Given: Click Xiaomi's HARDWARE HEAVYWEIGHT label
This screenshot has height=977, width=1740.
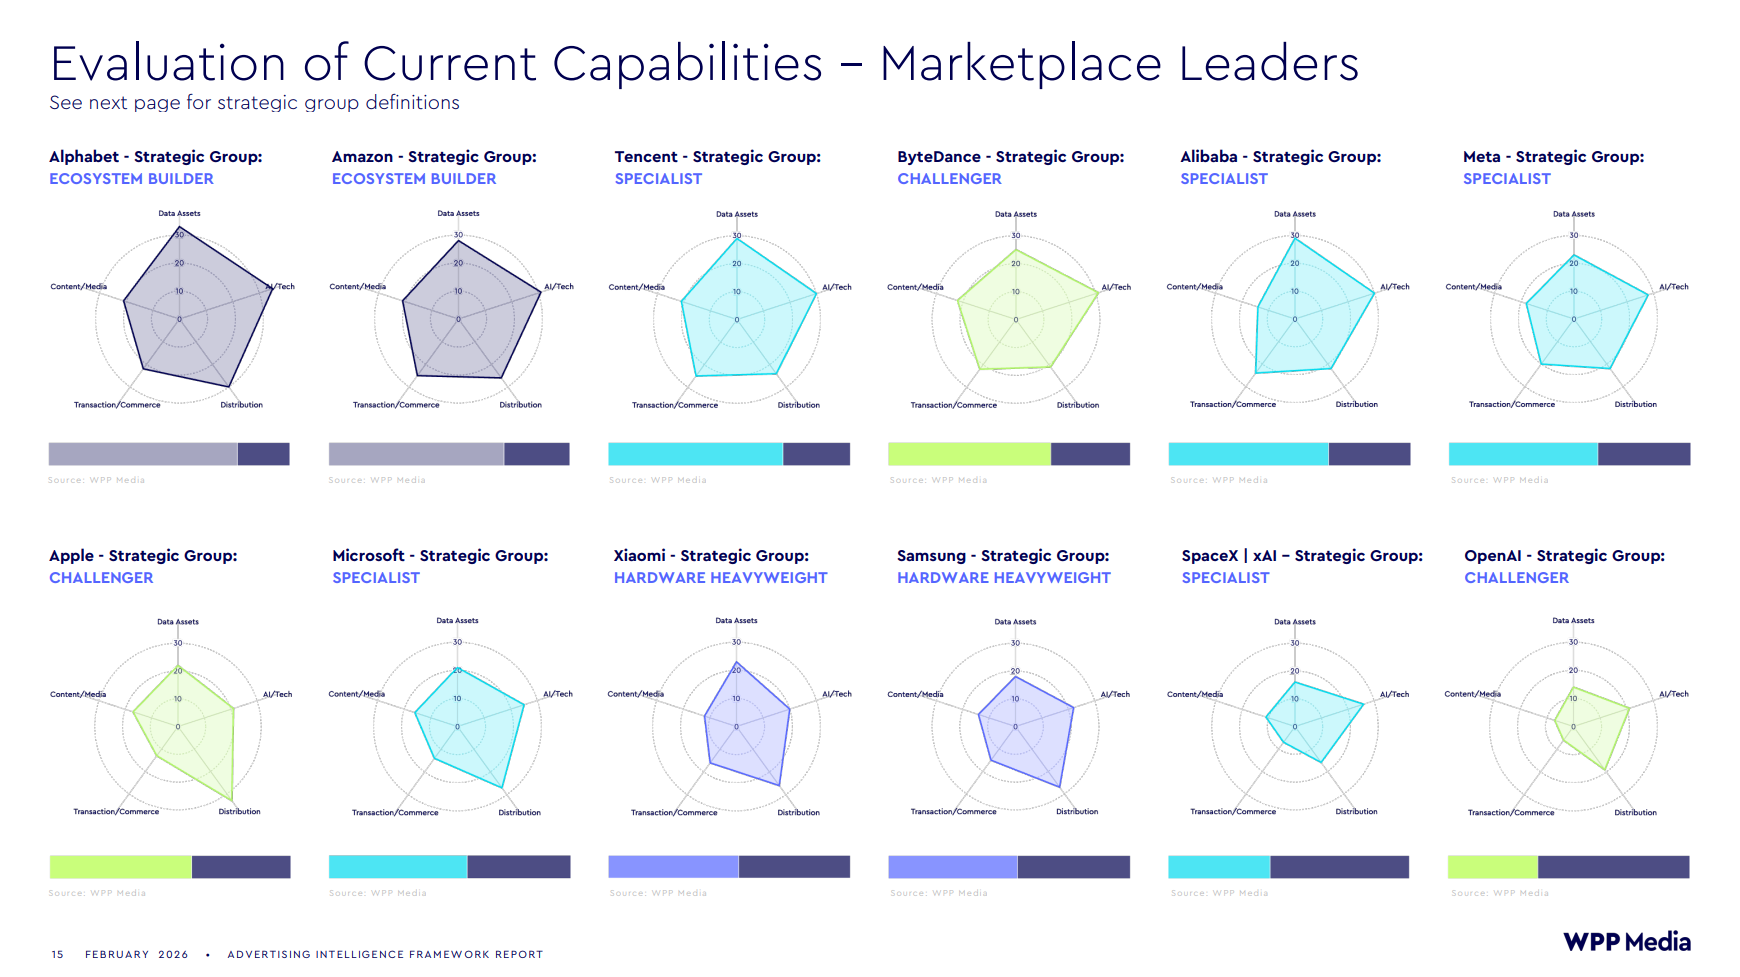Looking at the screenshot, I should click(720, 578).
